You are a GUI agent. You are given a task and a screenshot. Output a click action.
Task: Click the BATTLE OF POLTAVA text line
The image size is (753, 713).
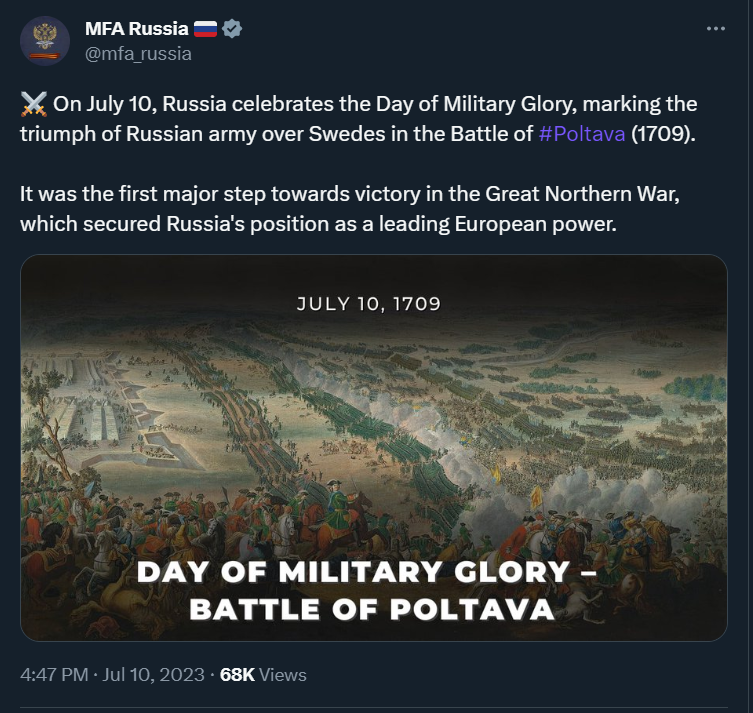pos(372,609)
